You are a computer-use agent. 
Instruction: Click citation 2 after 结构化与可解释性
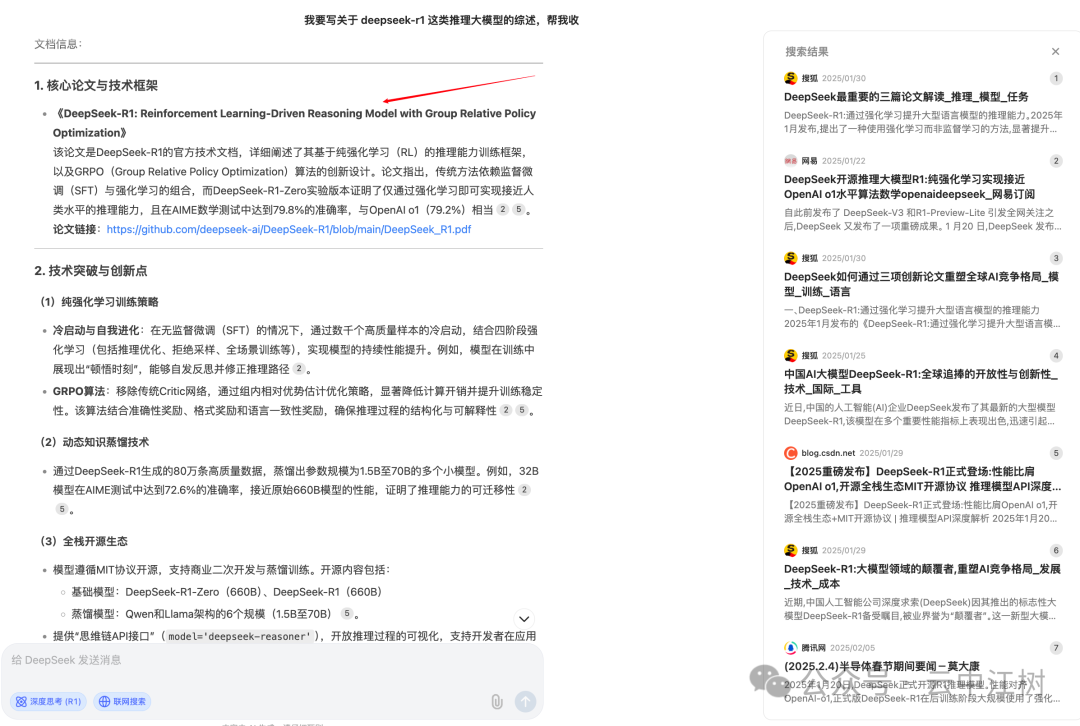click(x=506, y=410)
